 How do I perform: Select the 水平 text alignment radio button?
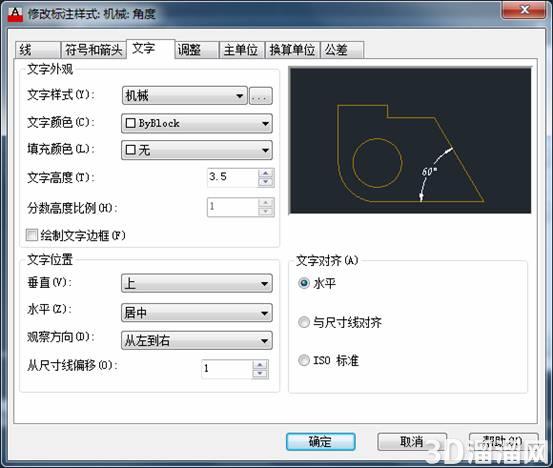pyautogui.click(x=304, y=283)
